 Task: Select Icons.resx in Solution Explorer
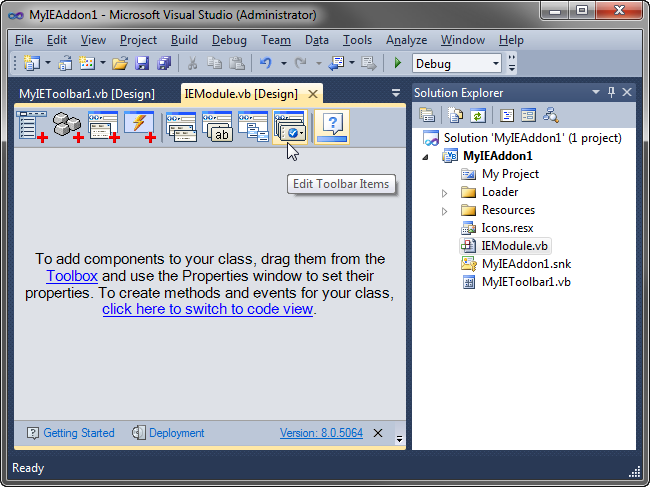coord(507,228)
